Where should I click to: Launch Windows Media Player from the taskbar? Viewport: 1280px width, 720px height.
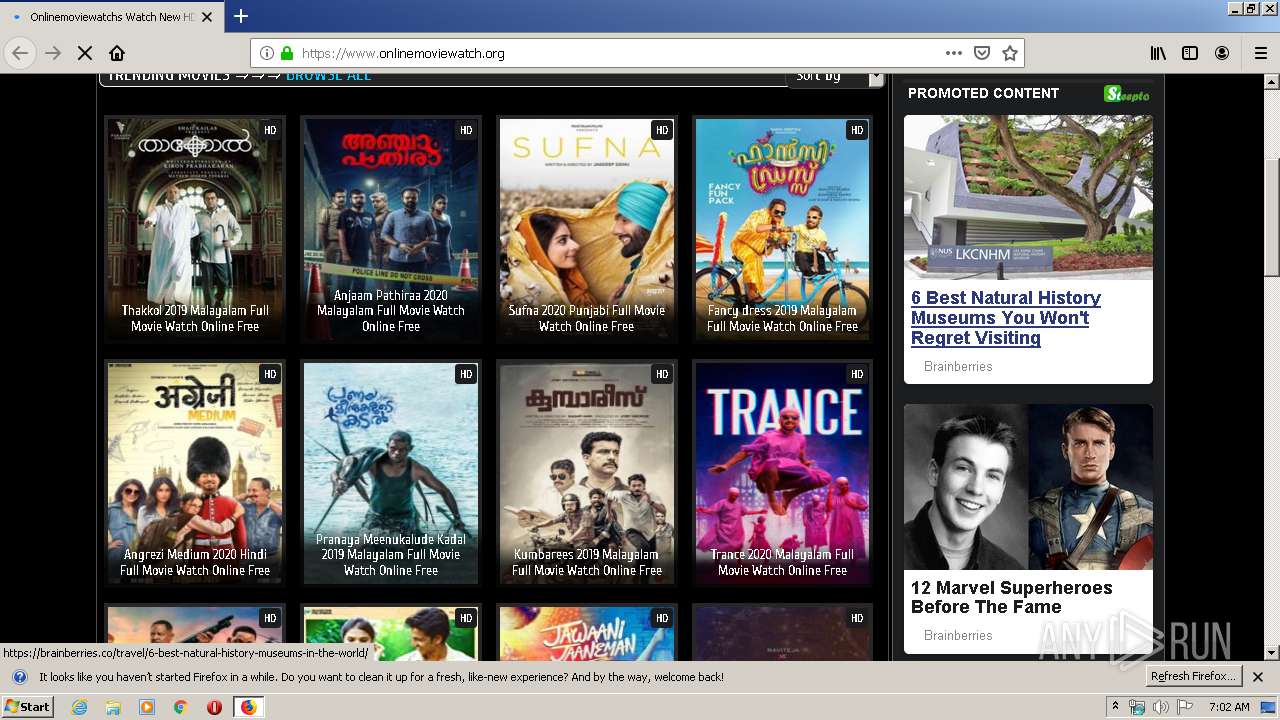click(147, 707)
